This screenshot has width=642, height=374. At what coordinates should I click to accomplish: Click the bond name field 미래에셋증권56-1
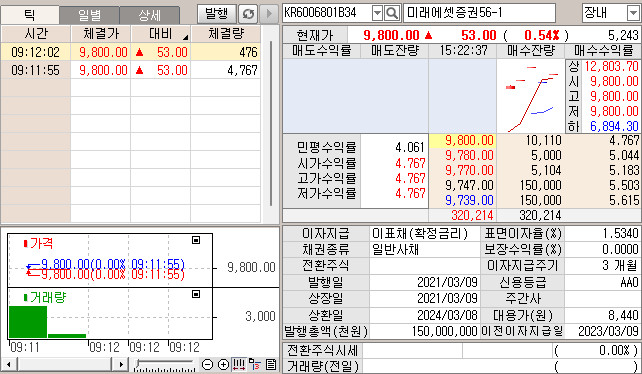479,13
